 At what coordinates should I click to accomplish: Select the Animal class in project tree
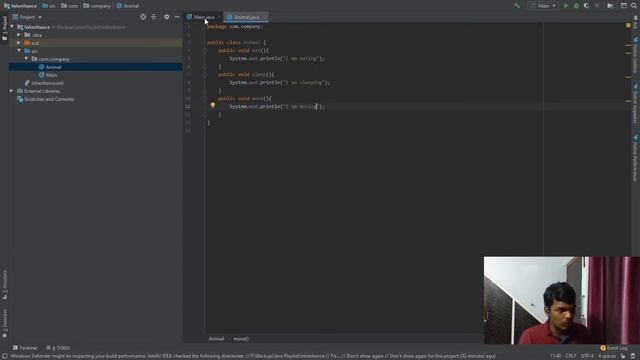point(96,67)
